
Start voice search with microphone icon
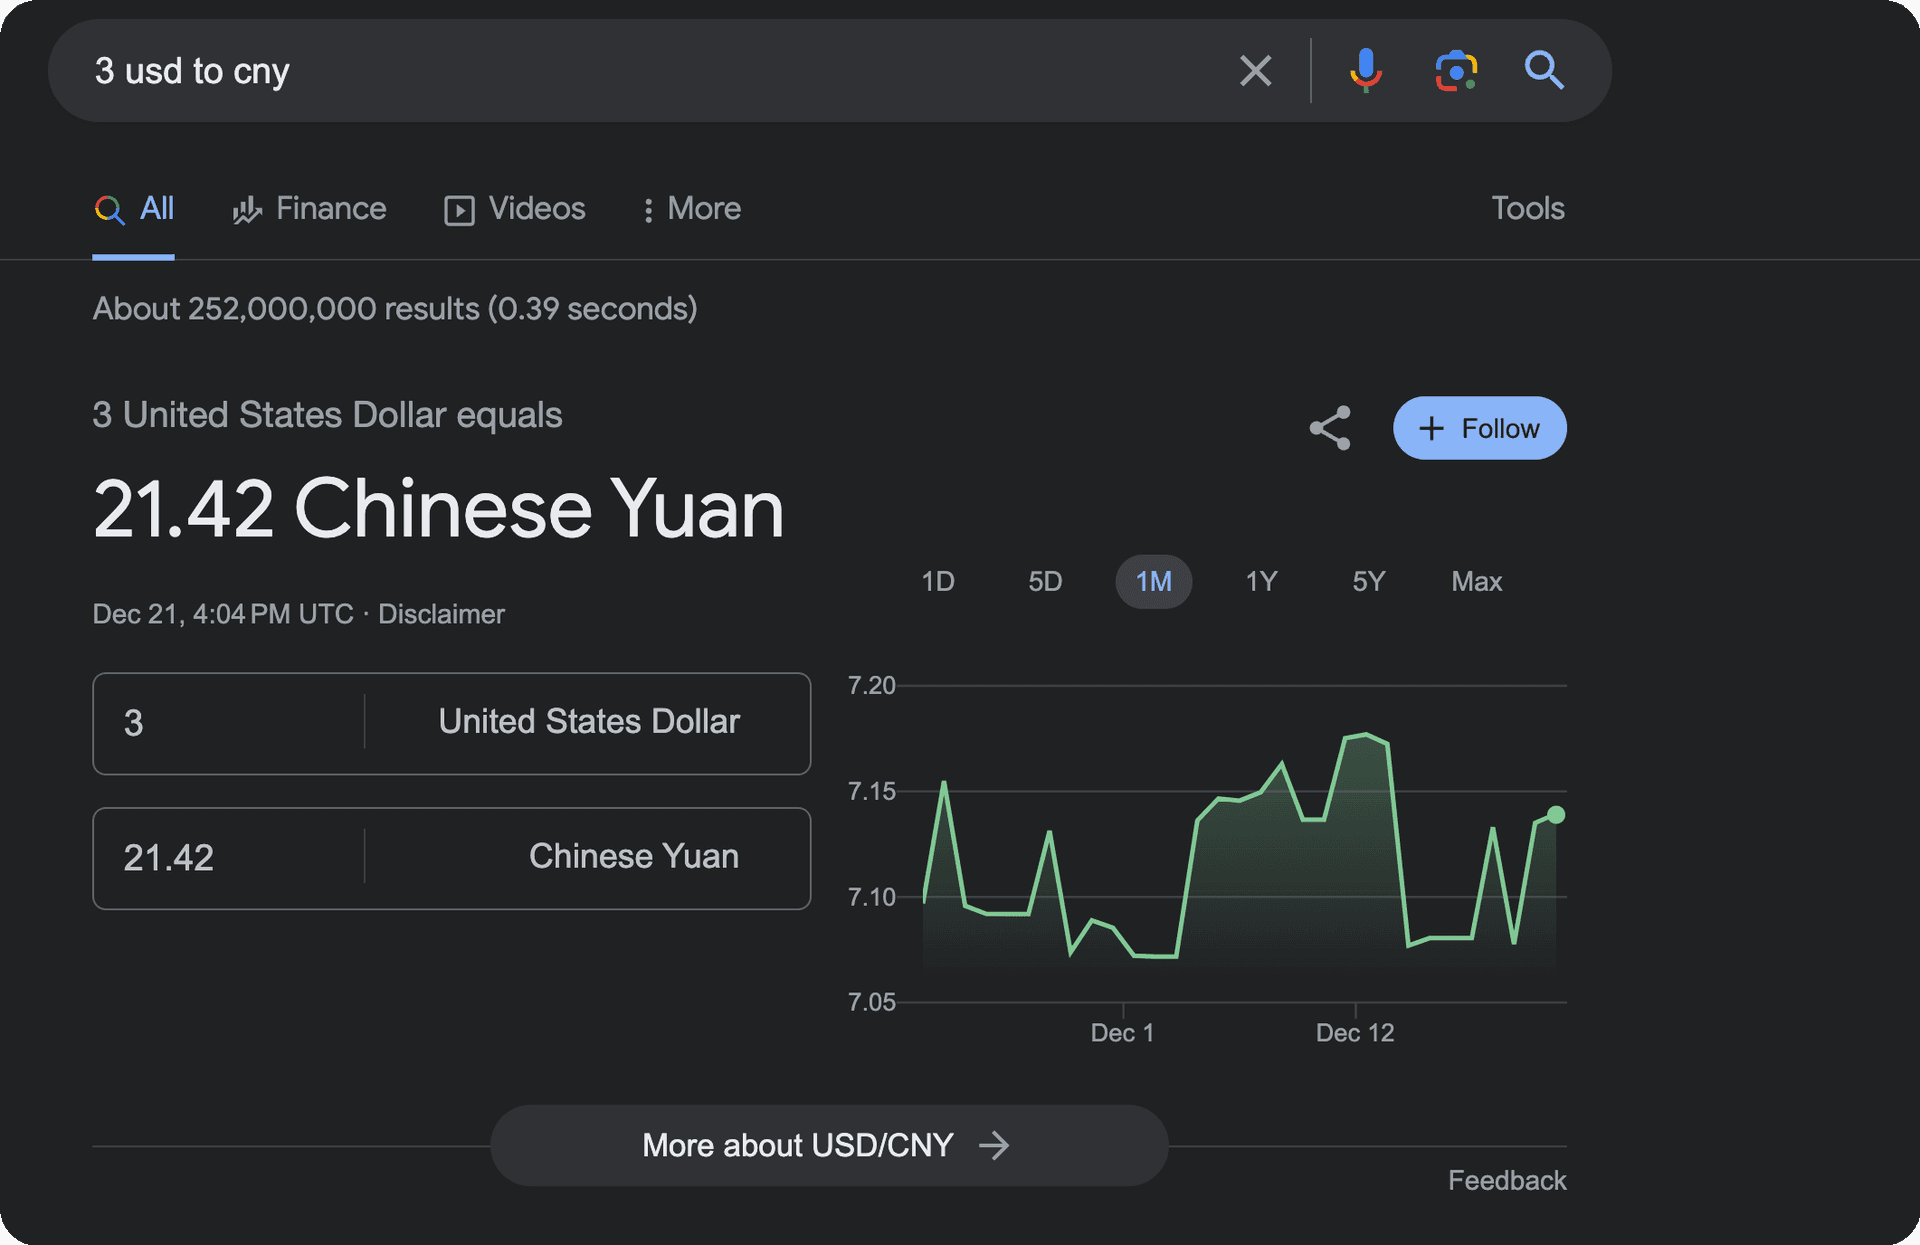[1365, 71]
